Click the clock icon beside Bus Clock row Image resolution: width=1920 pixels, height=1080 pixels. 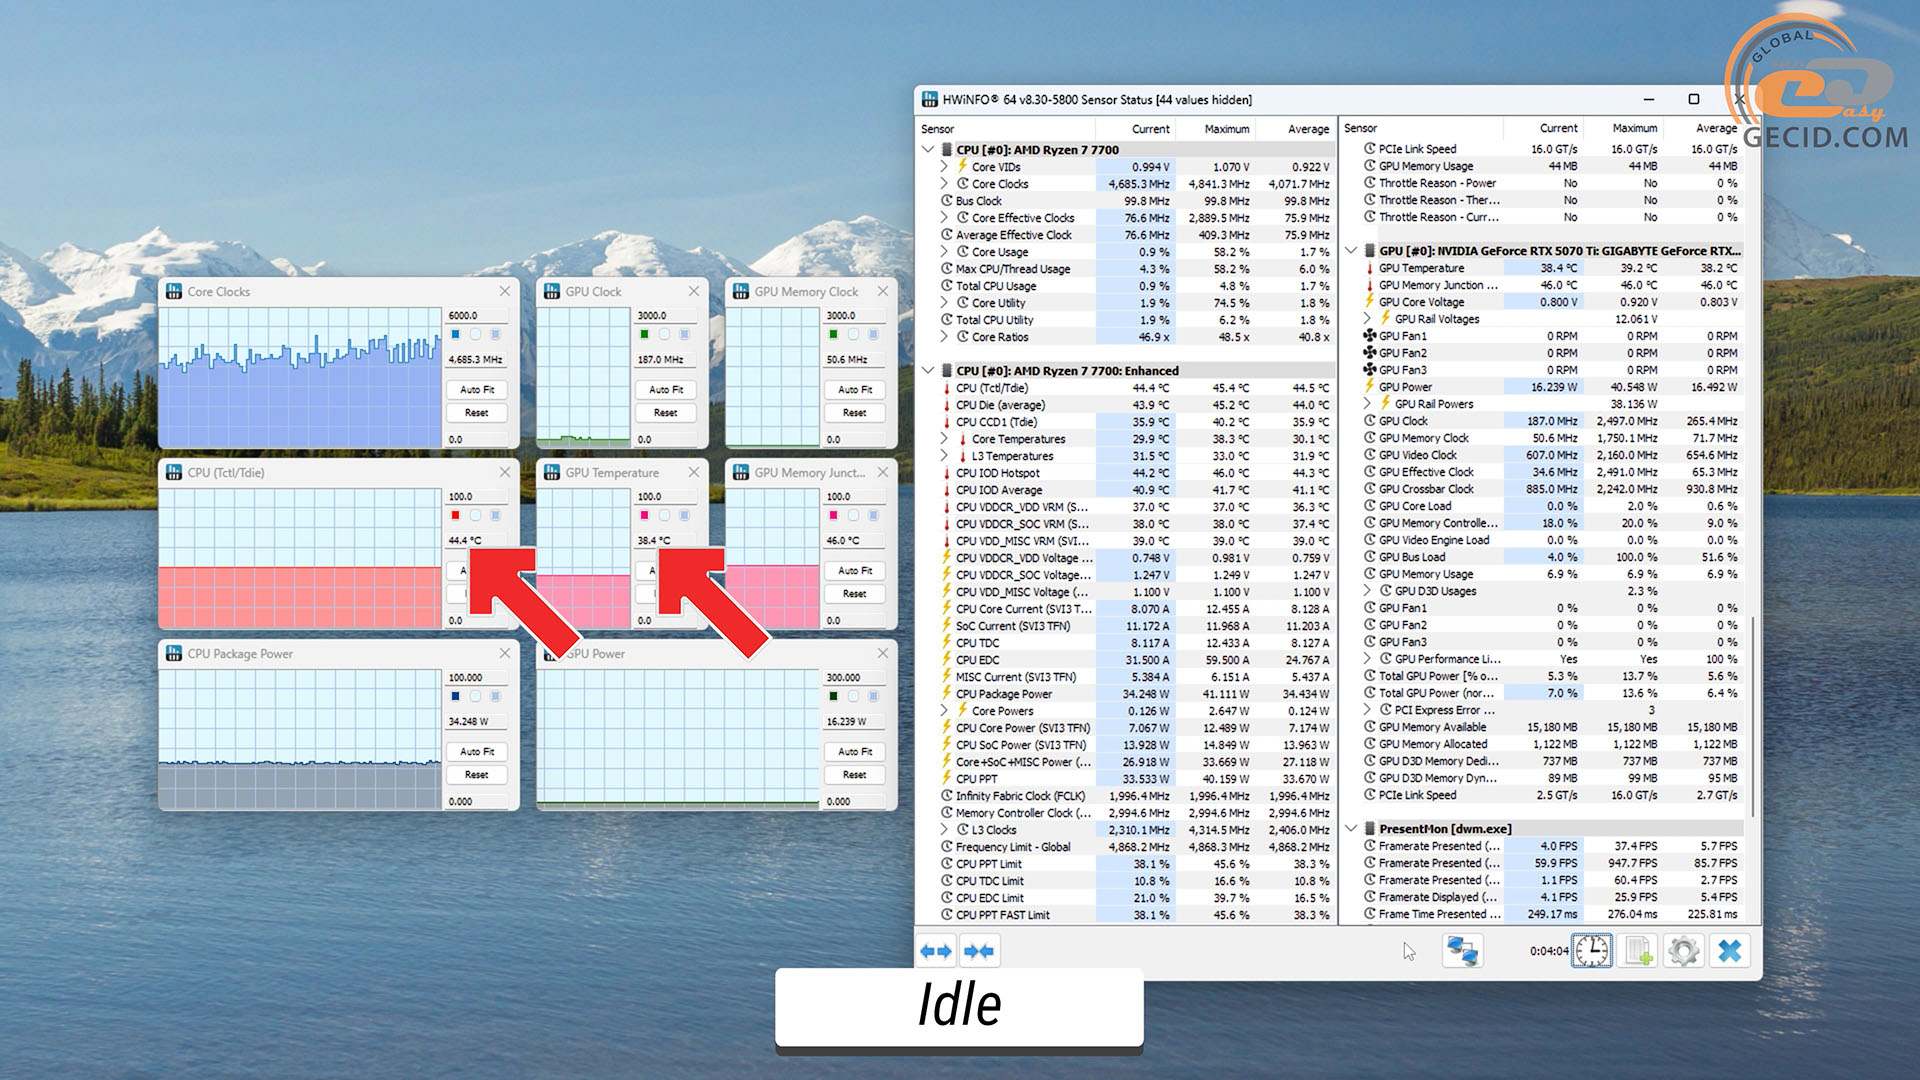tap(946, 201)
